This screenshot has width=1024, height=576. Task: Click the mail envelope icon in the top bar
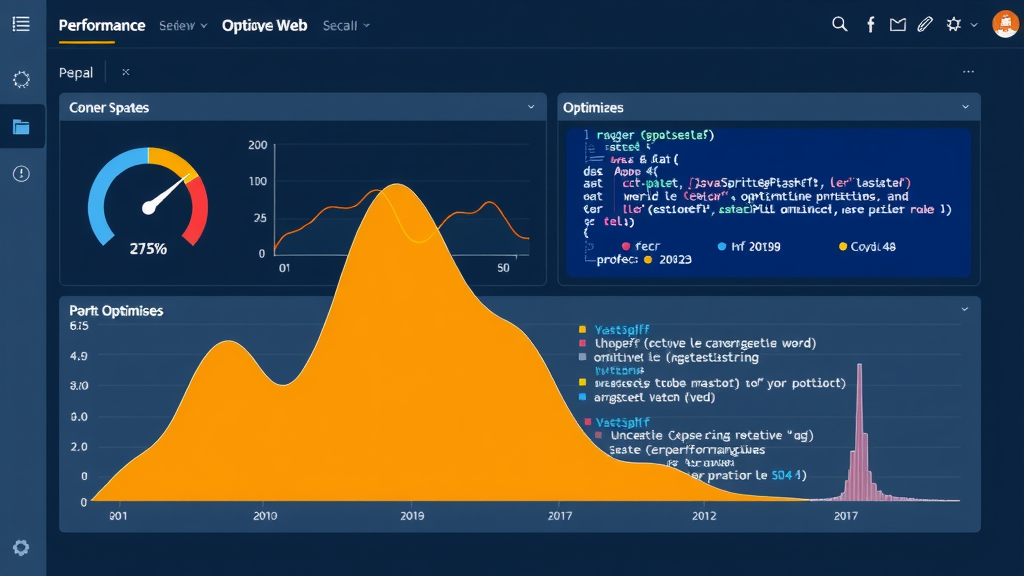[x=896, y=23]
